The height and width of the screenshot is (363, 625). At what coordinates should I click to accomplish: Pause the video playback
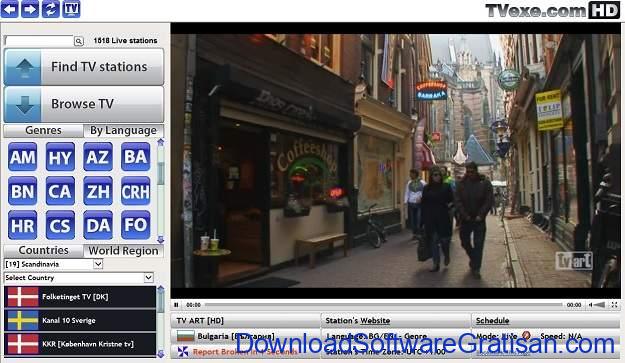click(176, 305)
